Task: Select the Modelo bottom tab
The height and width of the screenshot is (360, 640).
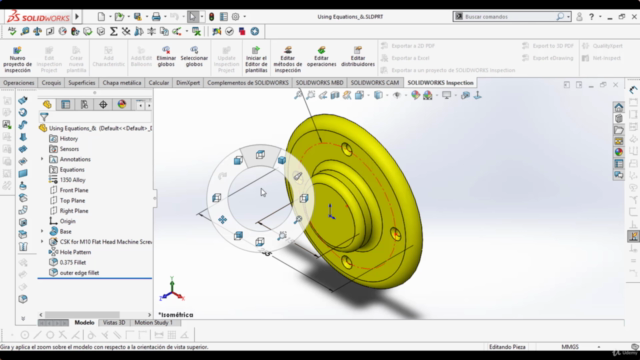Action: (x=84, y=322)
